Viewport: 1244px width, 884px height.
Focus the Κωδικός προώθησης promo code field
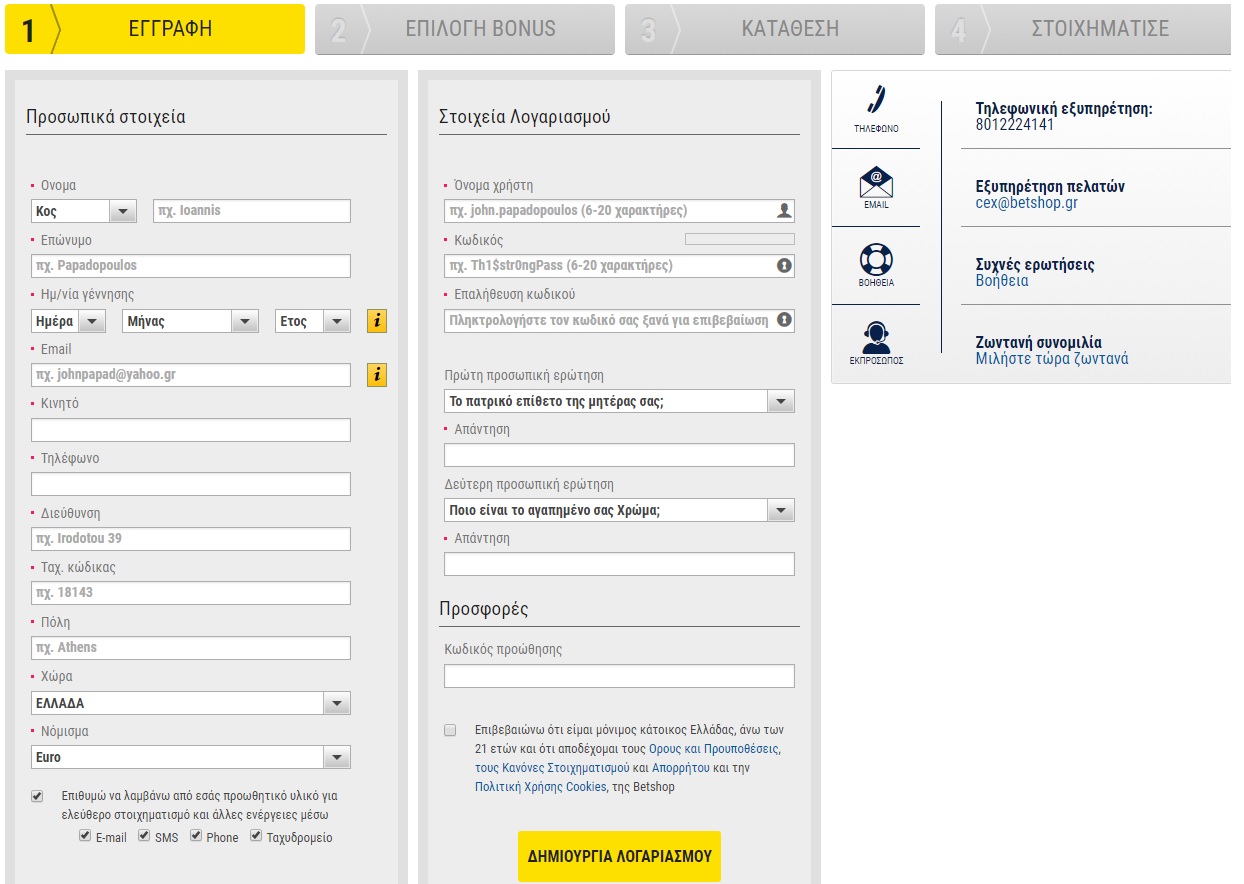point(619,676)
